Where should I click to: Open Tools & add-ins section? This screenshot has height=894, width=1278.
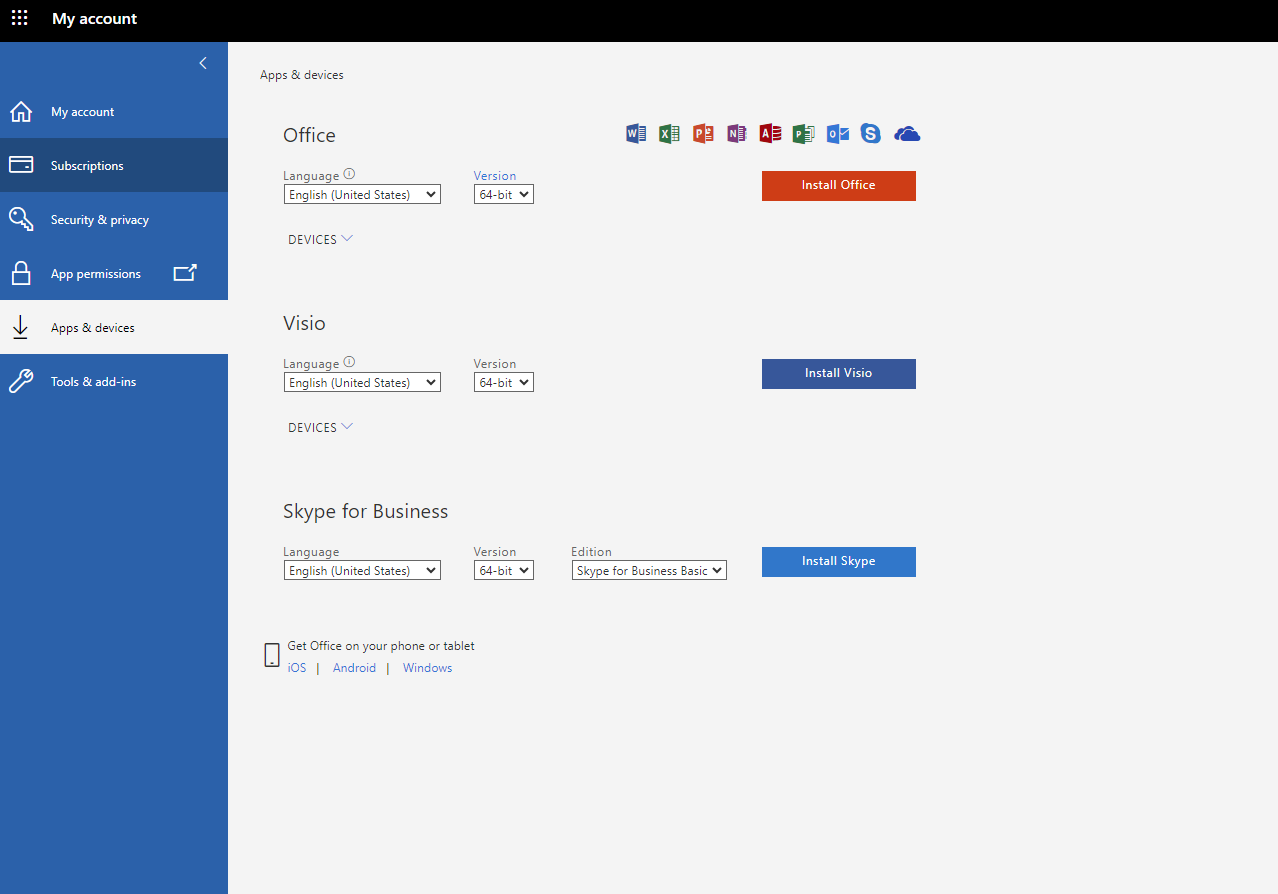[114, 381]
